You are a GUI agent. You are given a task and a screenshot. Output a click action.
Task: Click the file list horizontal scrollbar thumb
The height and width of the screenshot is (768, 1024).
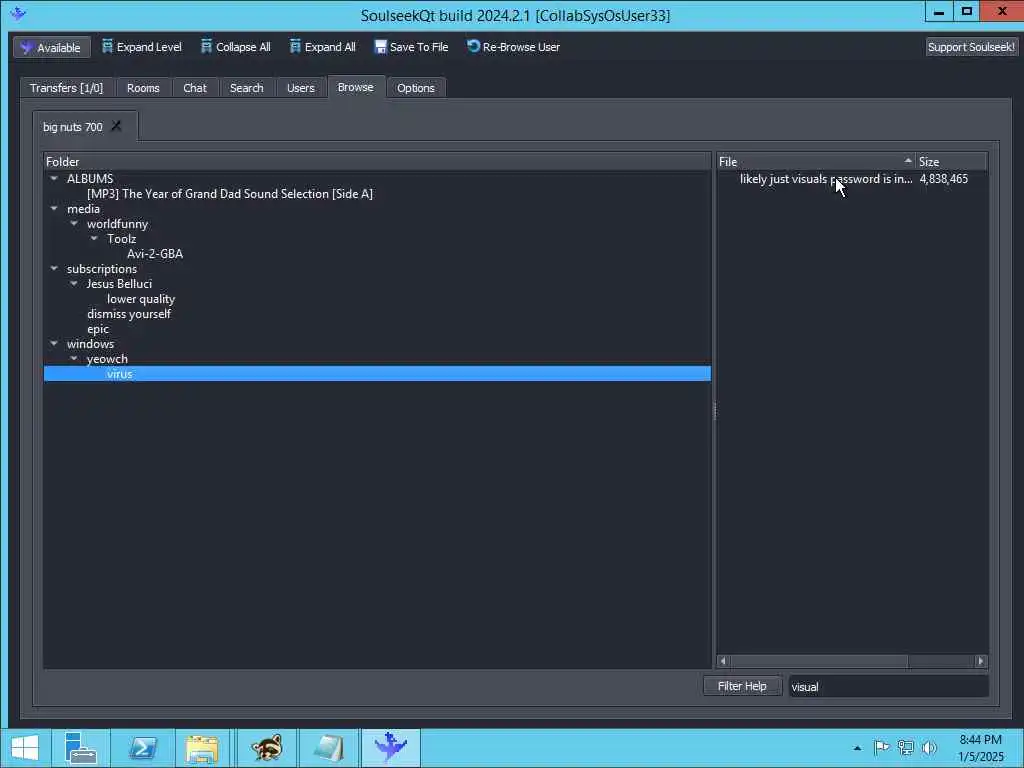pyautogui.click(x=818, y=661)
